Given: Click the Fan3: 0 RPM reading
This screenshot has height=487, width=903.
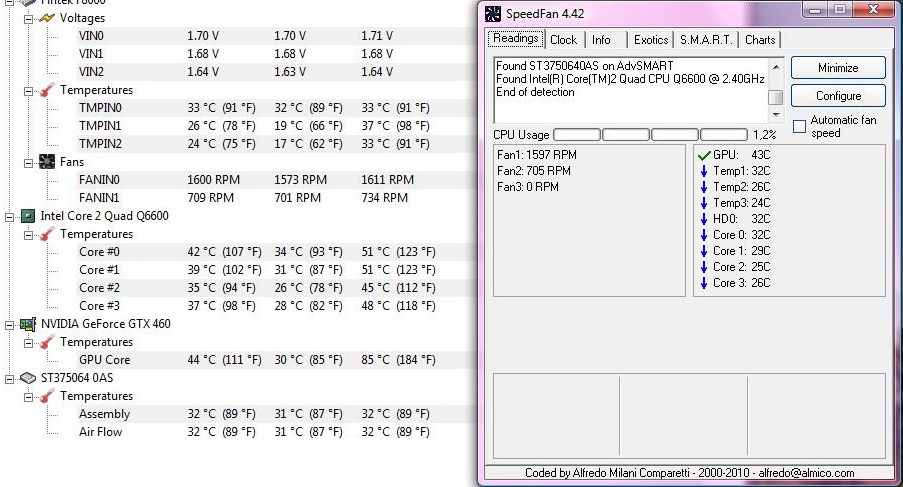Looking at the screenshot, I should coord(528,187).
